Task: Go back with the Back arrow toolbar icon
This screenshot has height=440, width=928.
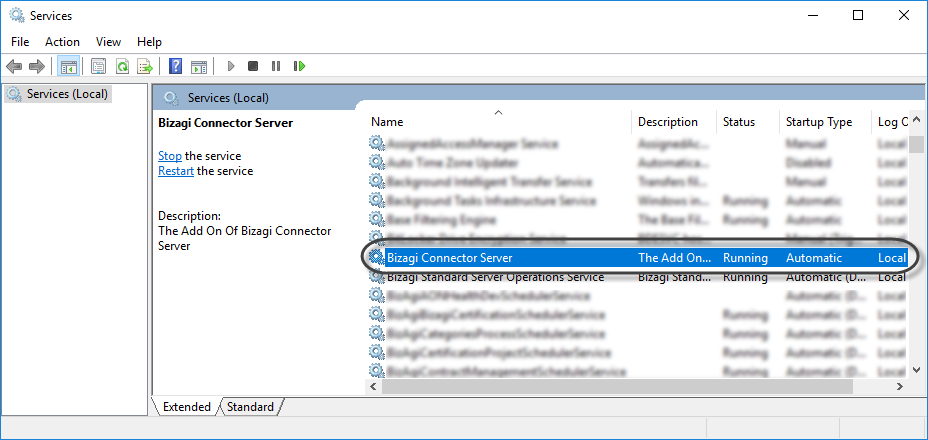Action: [x=14, y=66]
